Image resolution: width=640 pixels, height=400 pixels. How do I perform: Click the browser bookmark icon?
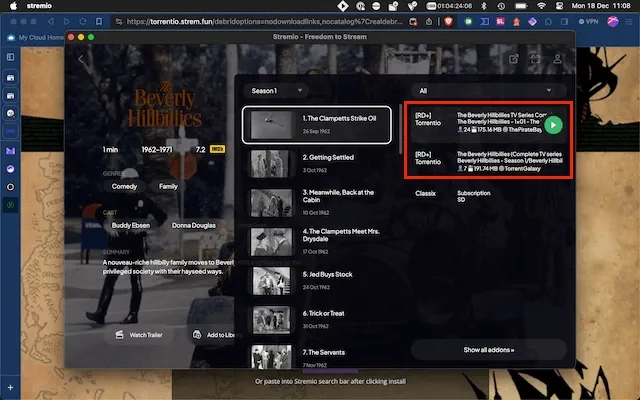pyautogui.click(x=99, y=22)
